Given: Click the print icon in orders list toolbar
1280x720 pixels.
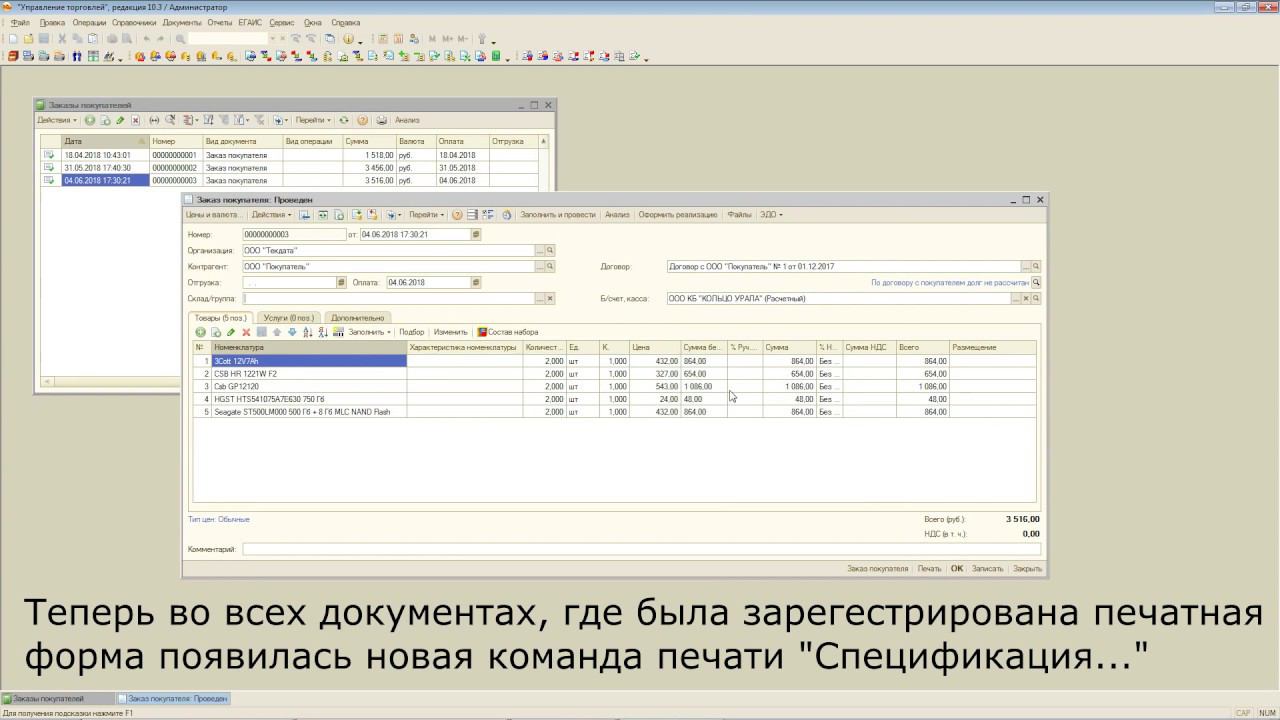Looking at the screenshot, I should point(381,120).
